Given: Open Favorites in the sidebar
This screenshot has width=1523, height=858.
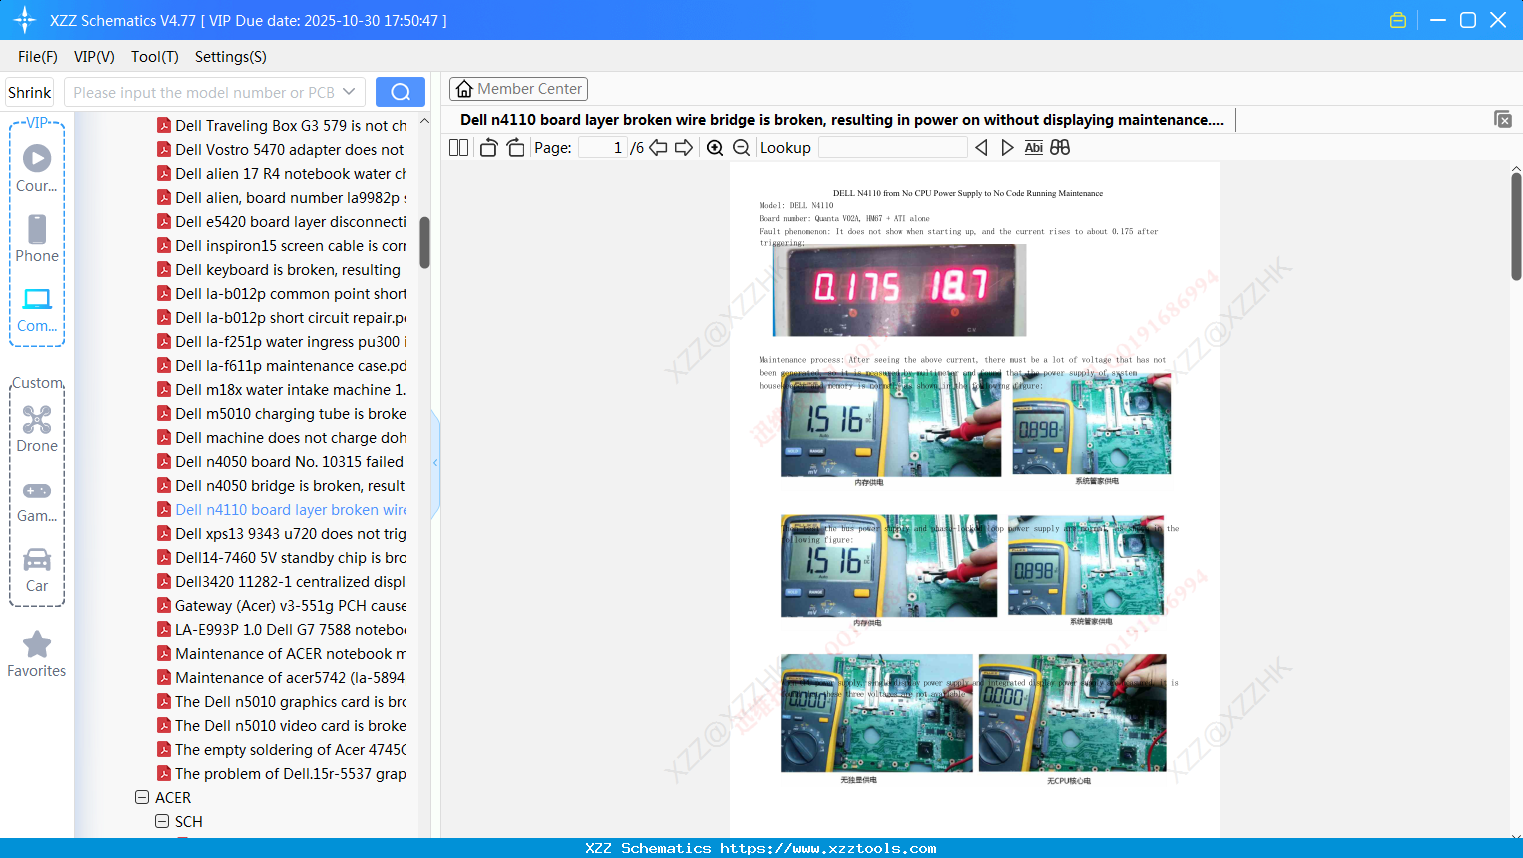Looking at the screenshot, I should point(37,654).
